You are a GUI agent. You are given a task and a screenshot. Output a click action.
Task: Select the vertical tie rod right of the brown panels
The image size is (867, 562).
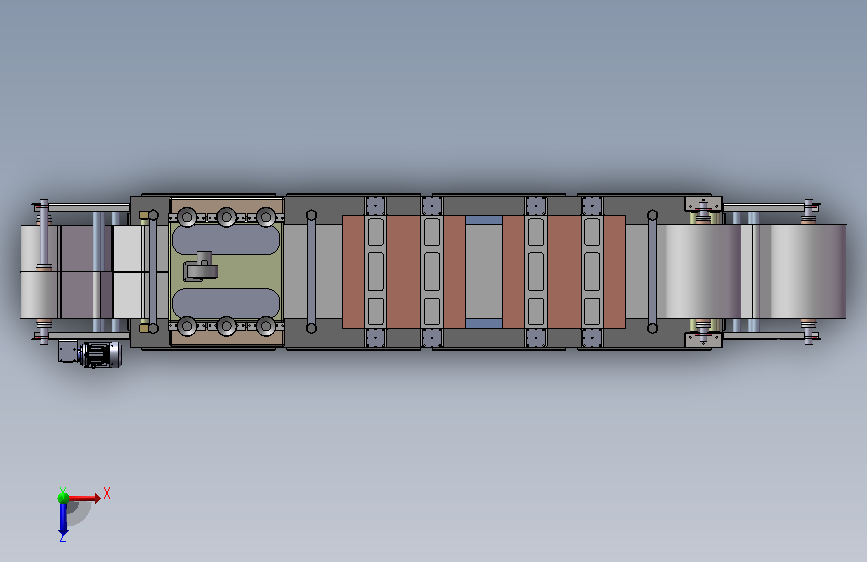pyautogui.click(x=652, y=272)
